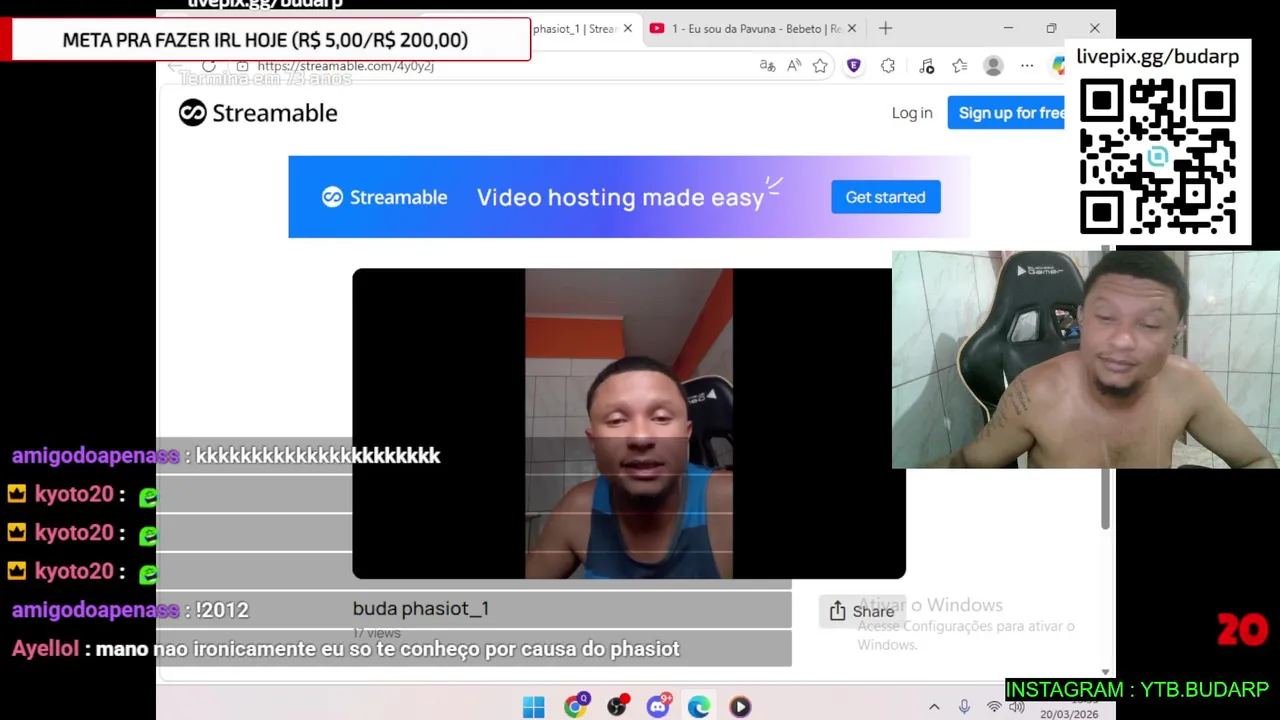This screenshot has height=720, width=1280.
Task: Open the purple shield extension icon
Action: 854,66
